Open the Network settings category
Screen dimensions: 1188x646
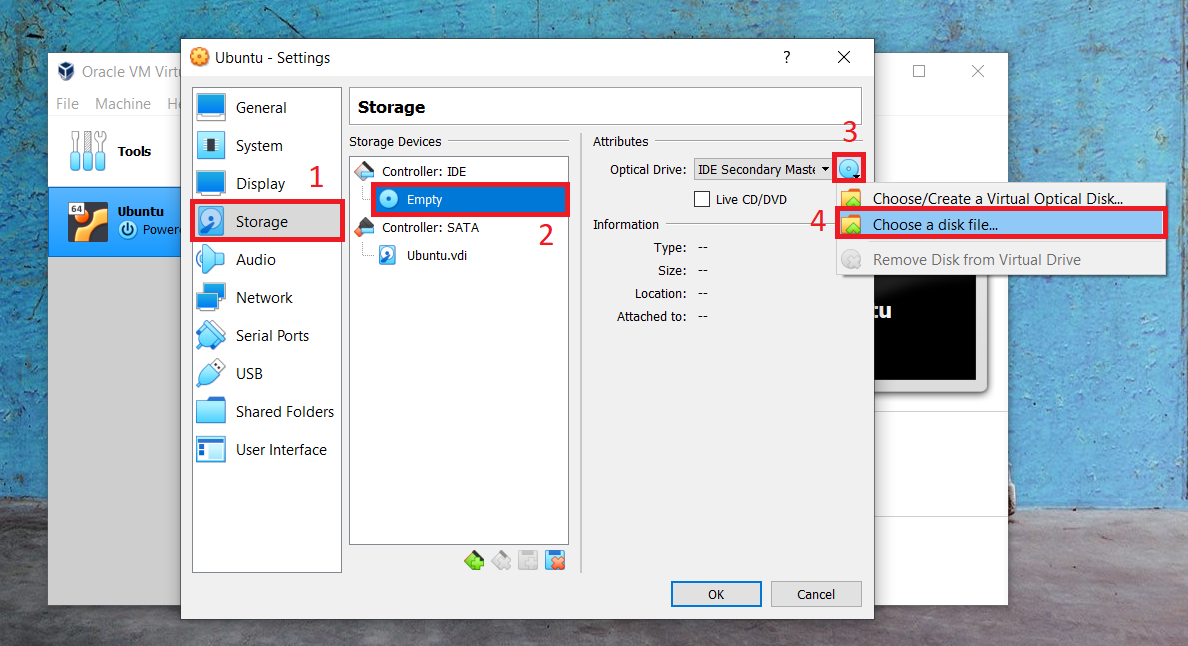click(267, 298)
